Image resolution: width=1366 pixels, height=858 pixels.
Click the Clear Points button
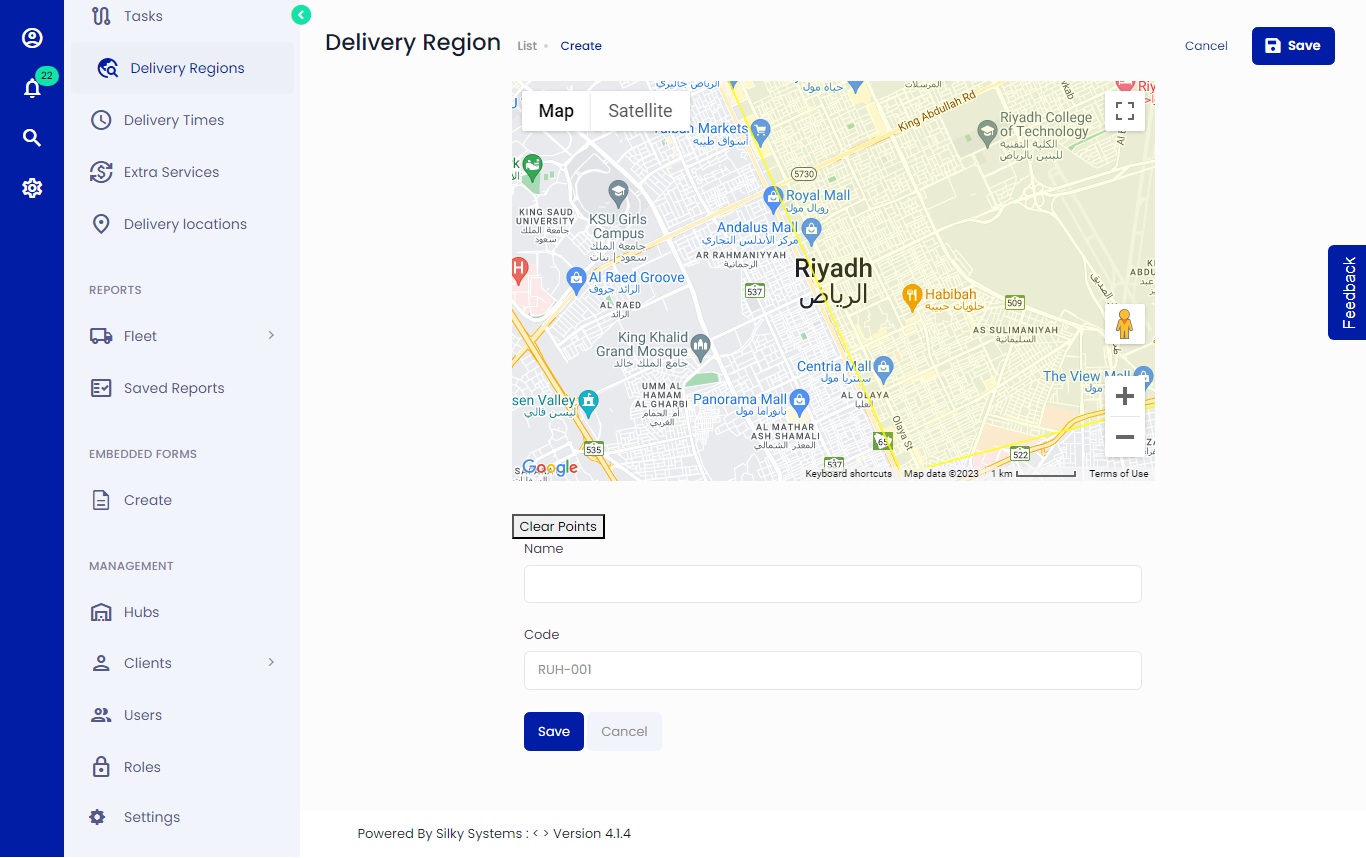point(558,526)
